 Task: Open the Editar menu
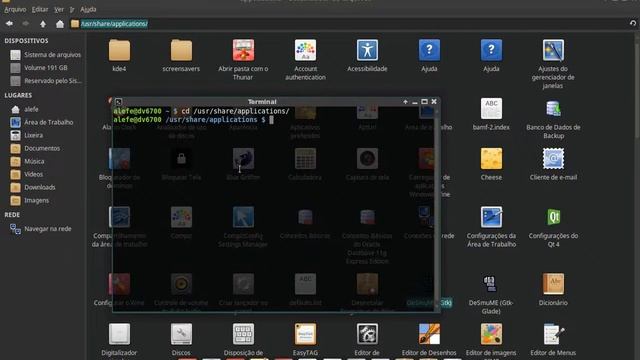[x=40, y=9]
